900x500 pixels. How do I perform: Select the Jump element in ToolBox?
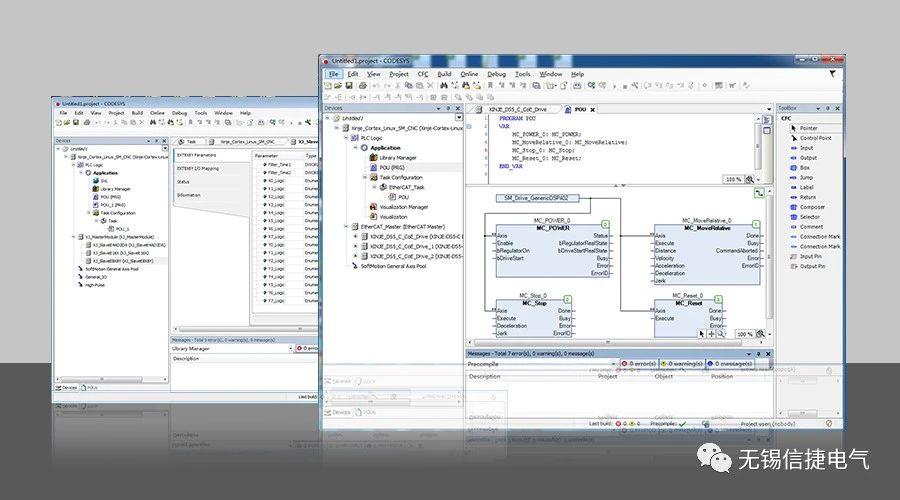802,177
